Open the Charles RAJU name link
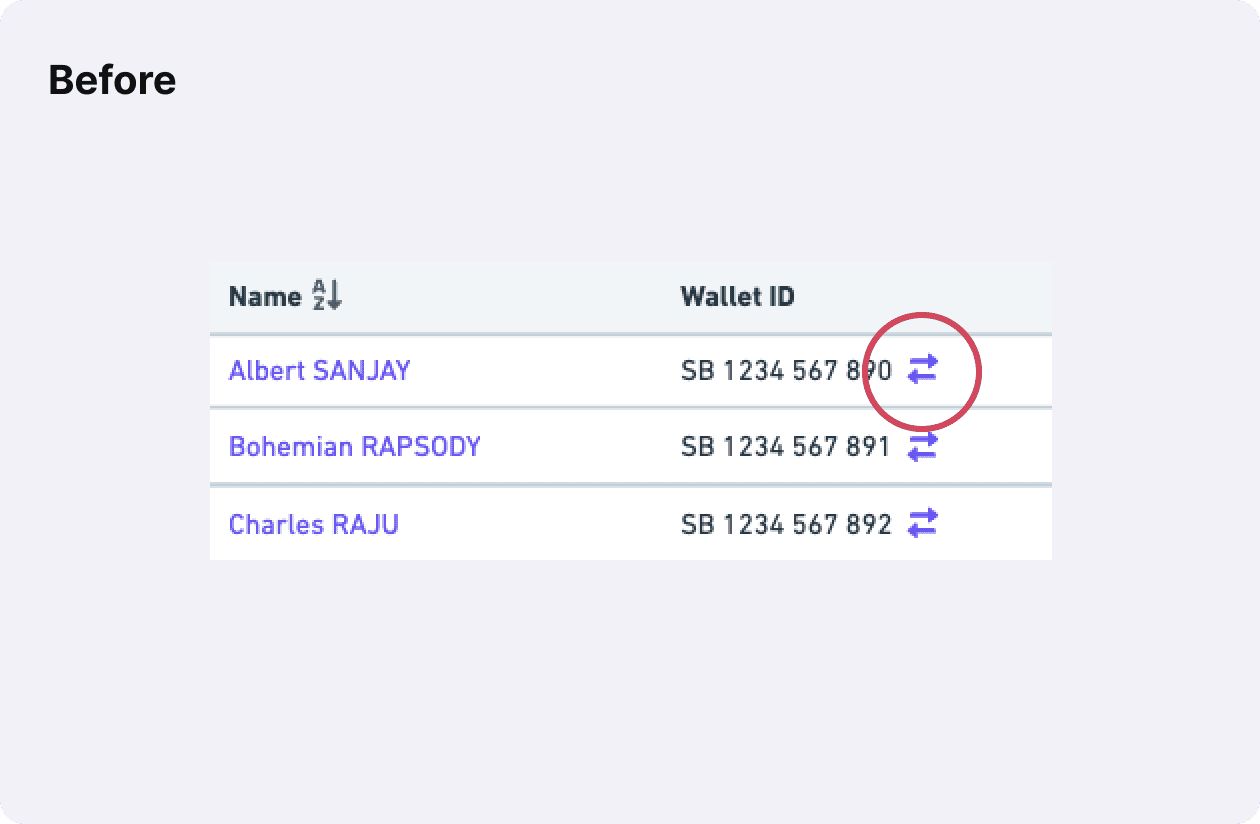The height and width of the screenshot is (824, 1260). coord(314,524)
